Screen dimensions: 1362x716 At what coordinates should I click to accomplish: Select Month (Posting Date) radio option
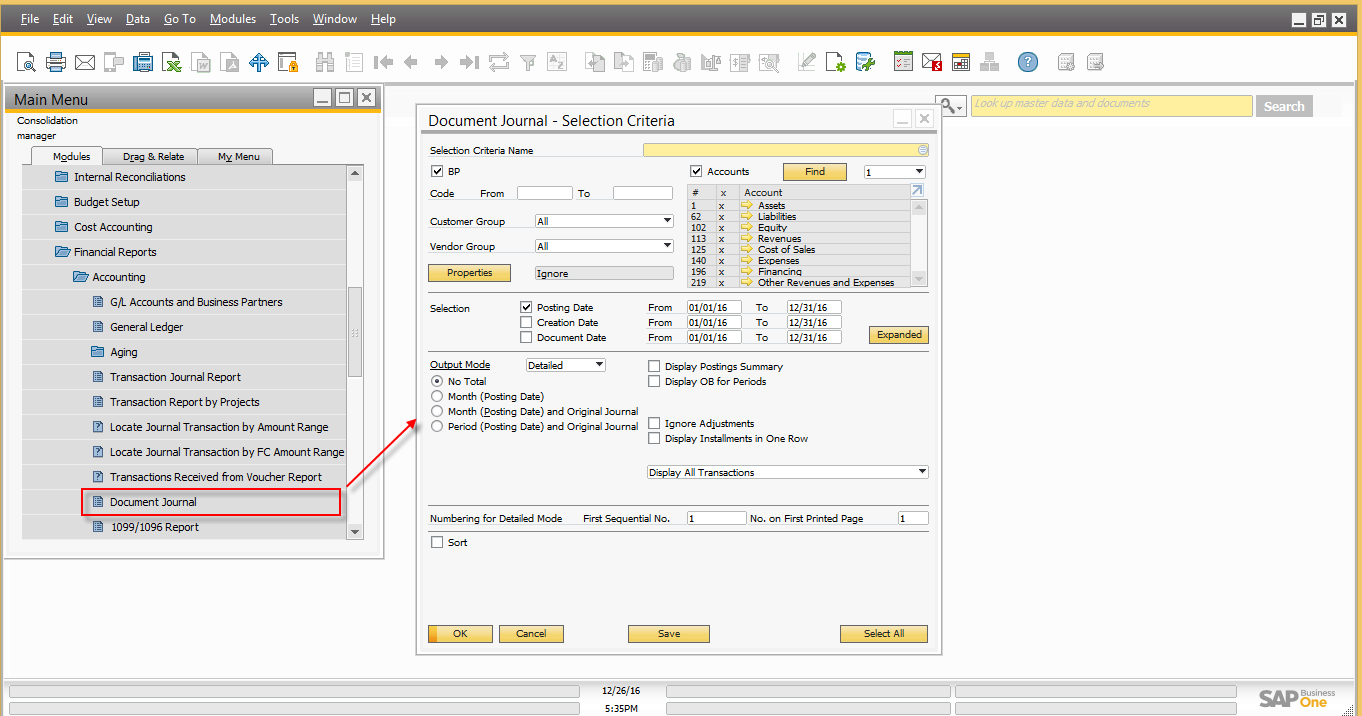[x=436, y=397]
